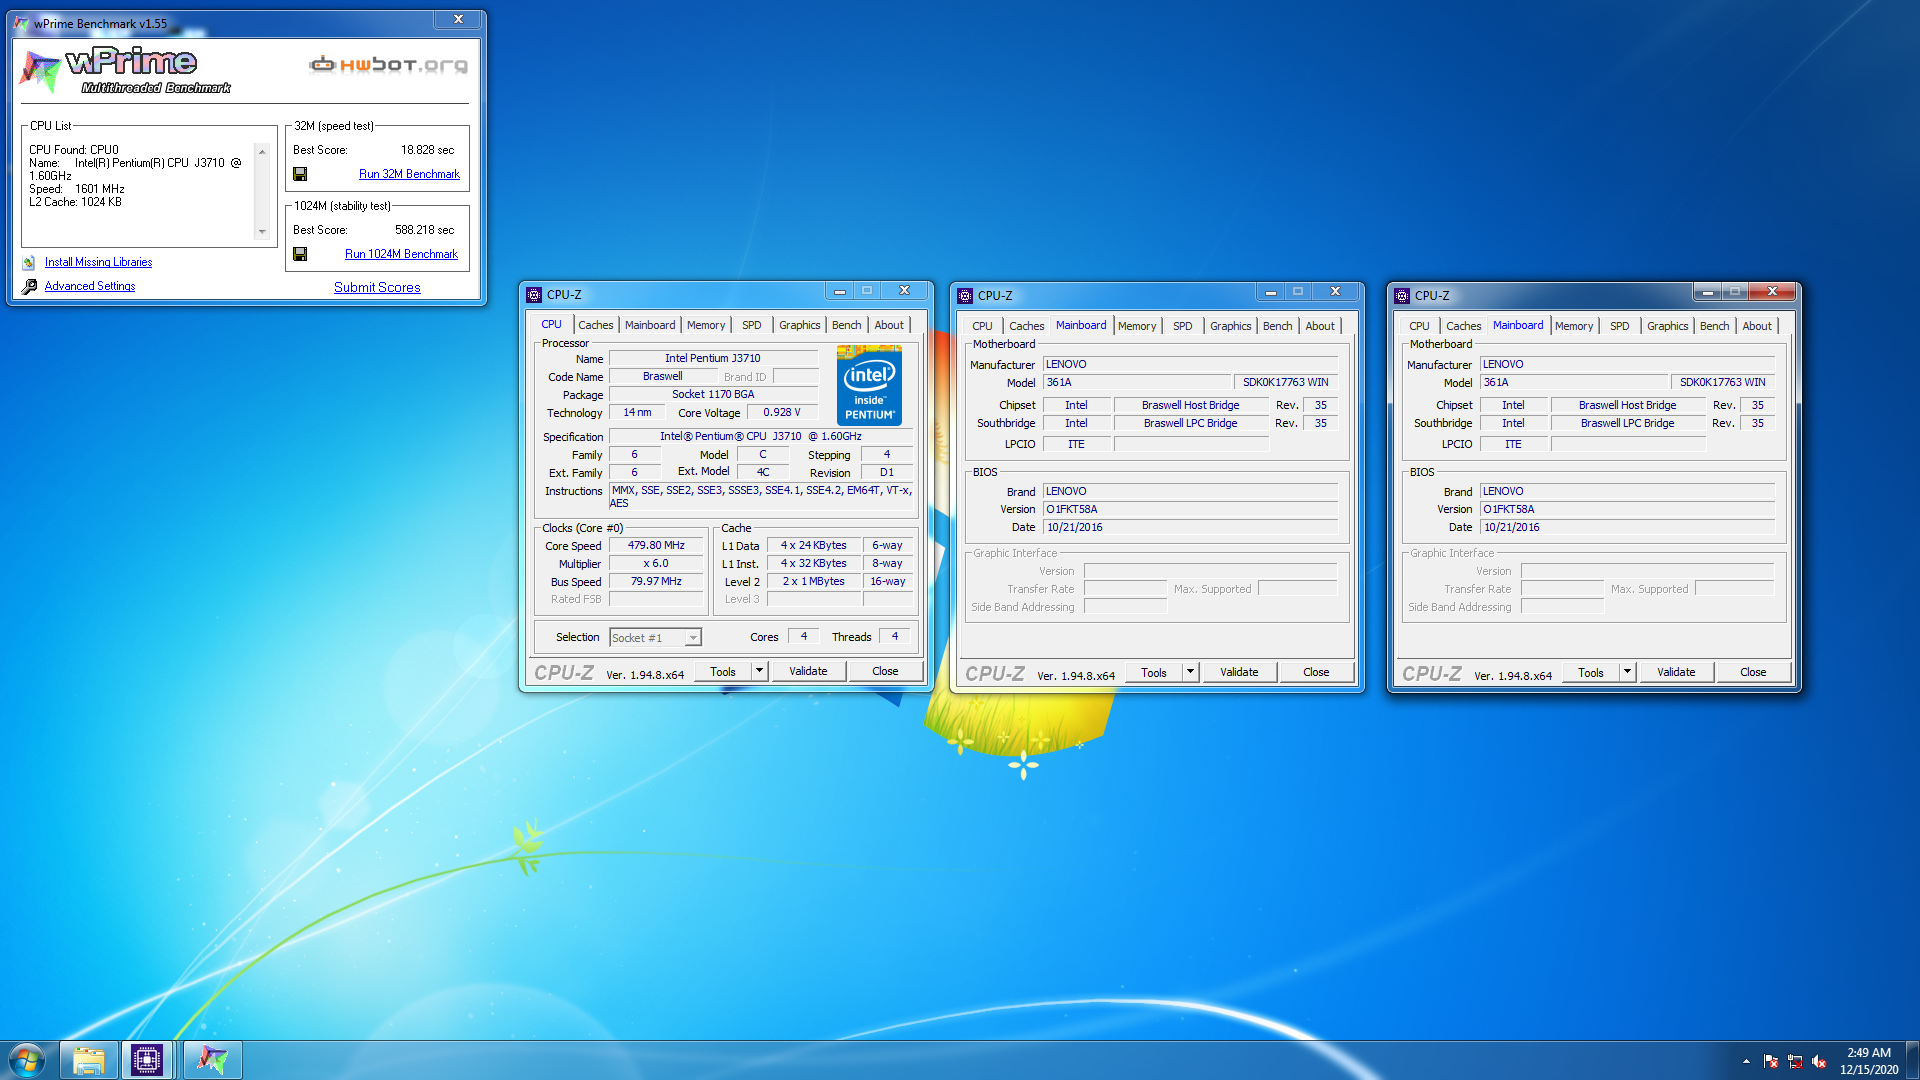Click Close button in first CPU-Z
This screenshot has height=1080, width=1920.
tap(885, 671)
